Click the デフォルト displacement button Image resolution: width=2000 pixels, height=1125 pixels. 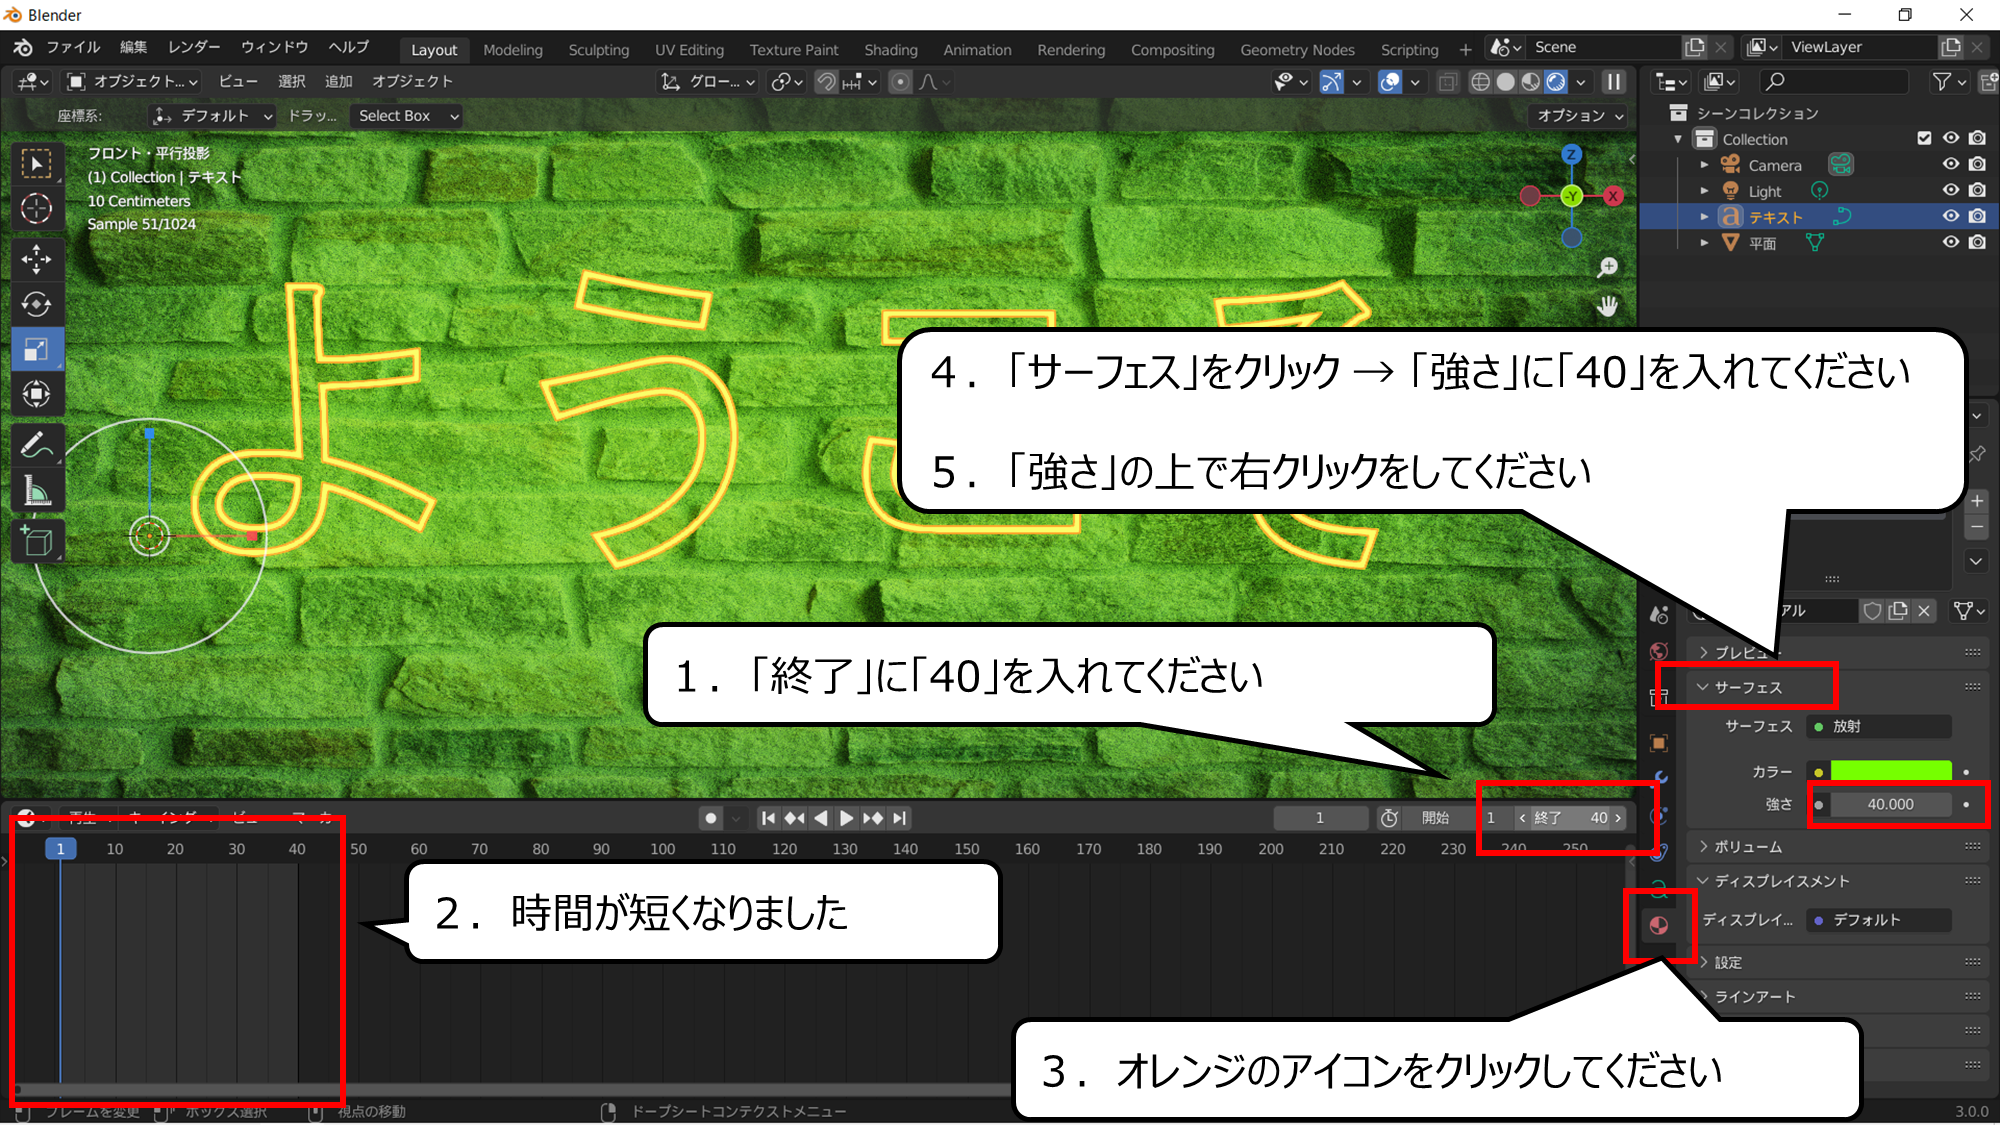(x=1879, y=919)
